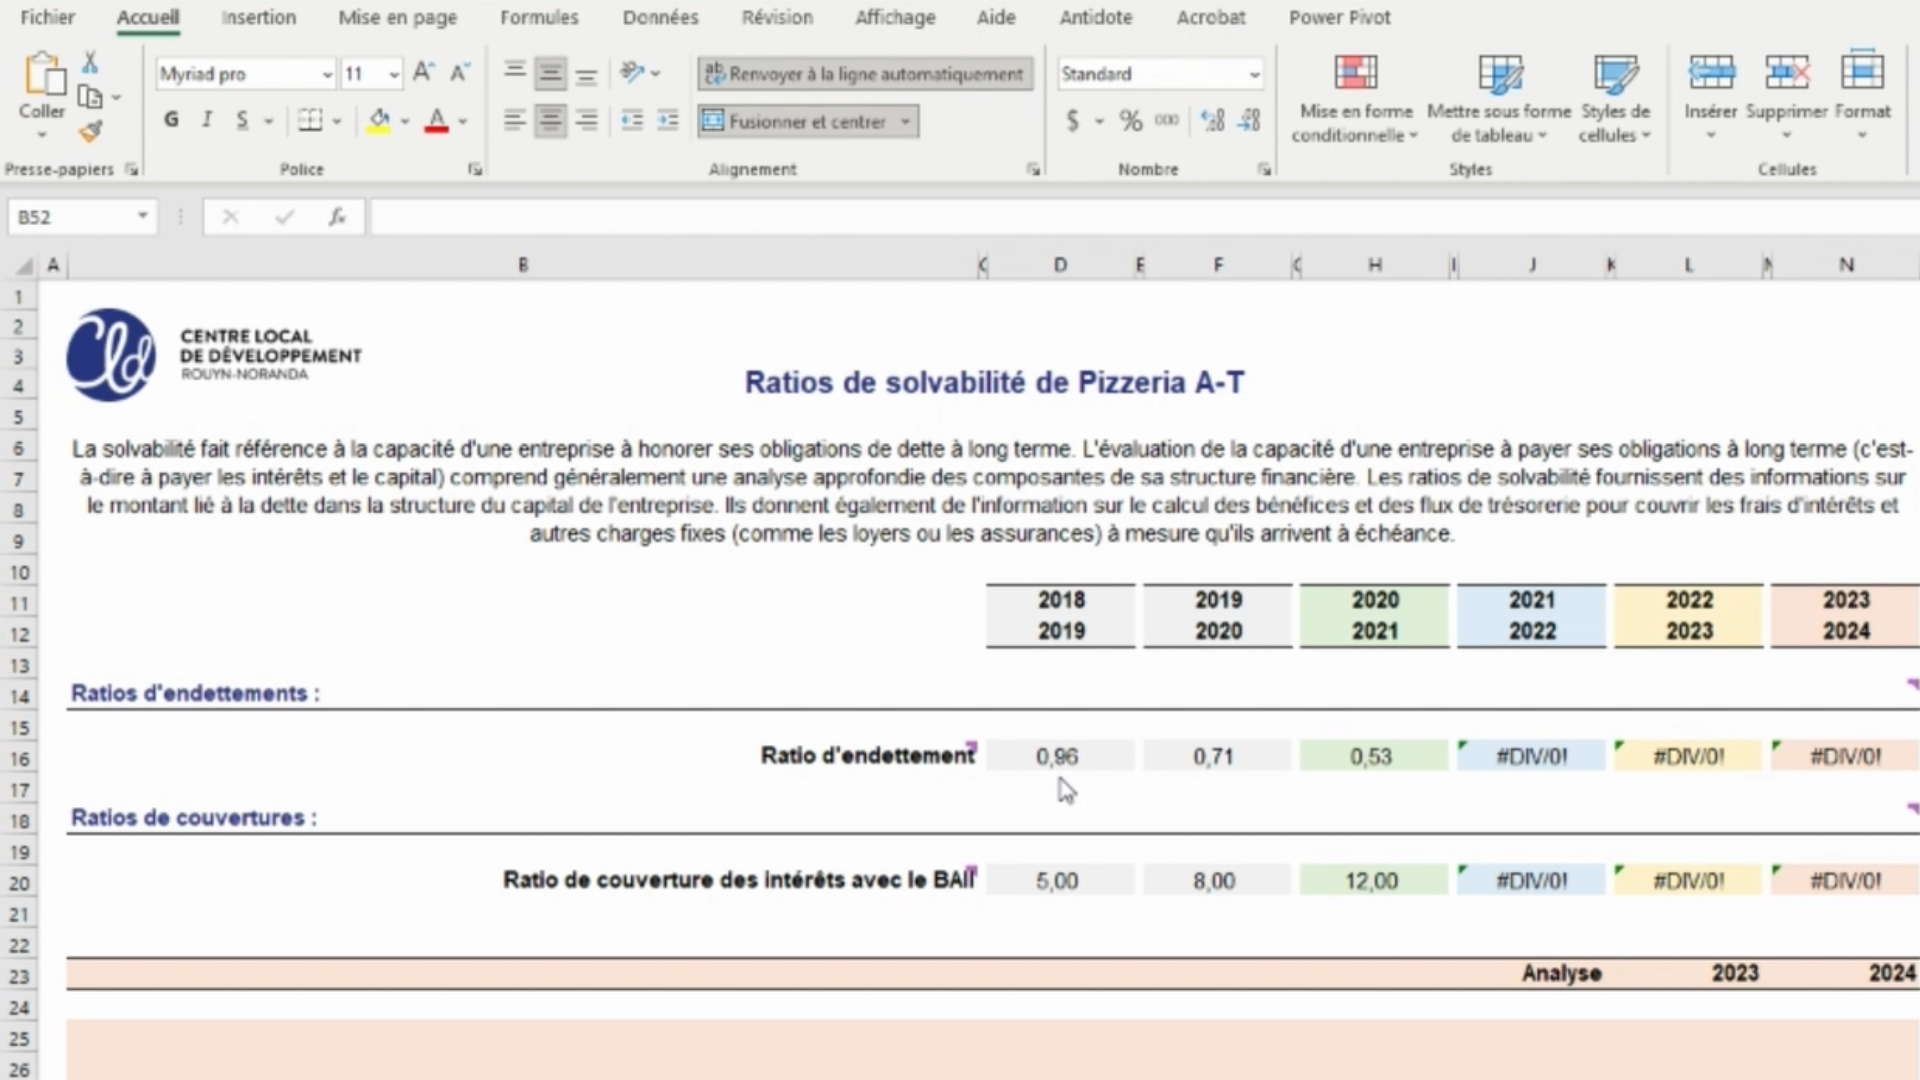This screenshot has width=1920, height=1080.
Task: Toggle center horizontal alignment
Action: pos(550,121)
